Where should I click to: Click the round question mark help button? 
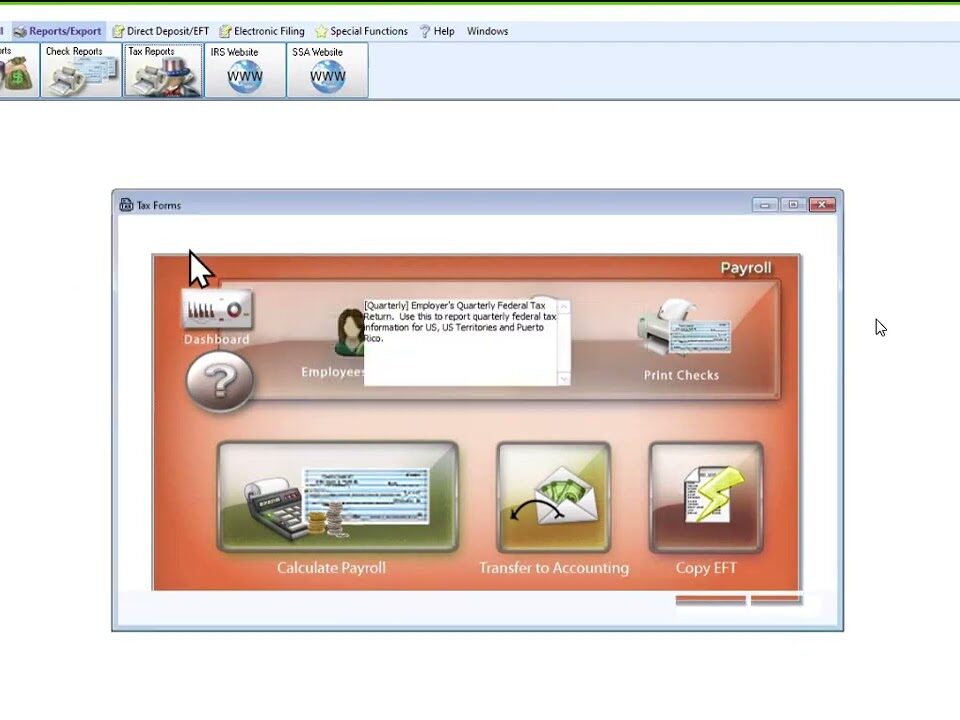pyautogui.click(x=219, y=381)
